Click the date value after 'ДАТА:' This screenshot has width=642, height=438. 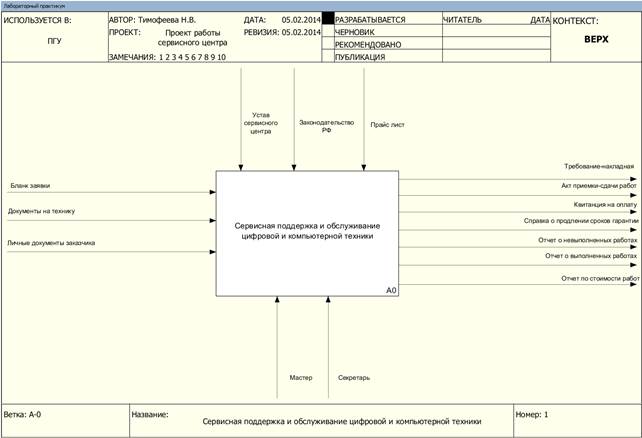coord(301,20)
